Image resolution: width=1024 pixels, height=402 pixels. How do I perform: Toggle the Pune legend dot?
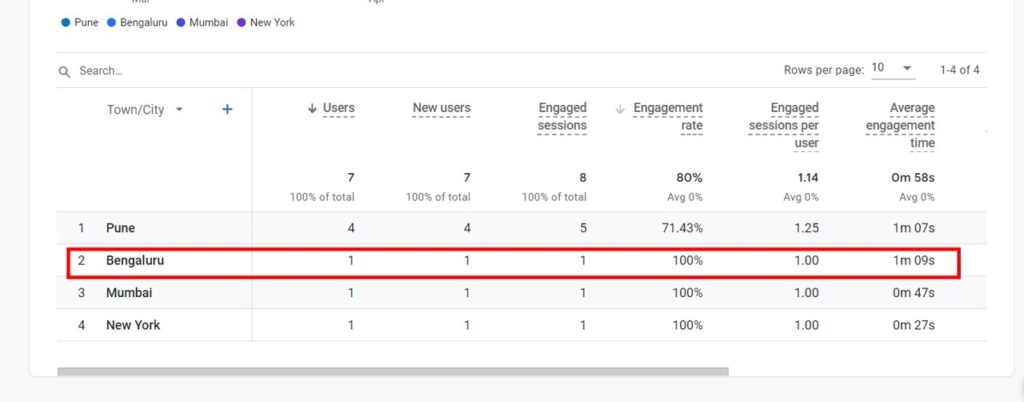(66, 22)
